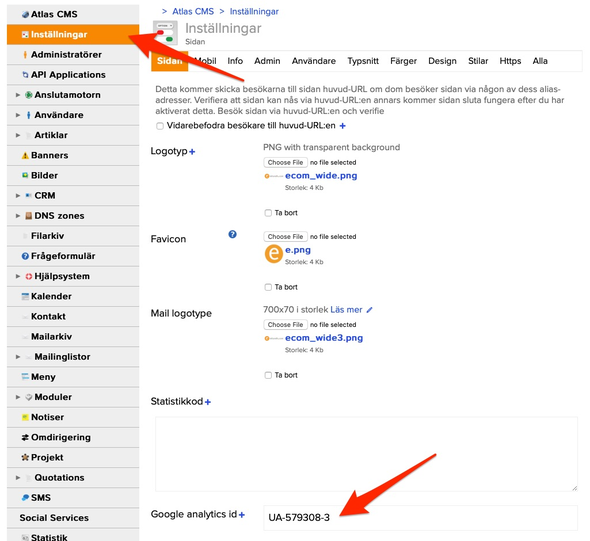Click the Google analytics id input field
590x541 pixels.
(x=421, y=518)
